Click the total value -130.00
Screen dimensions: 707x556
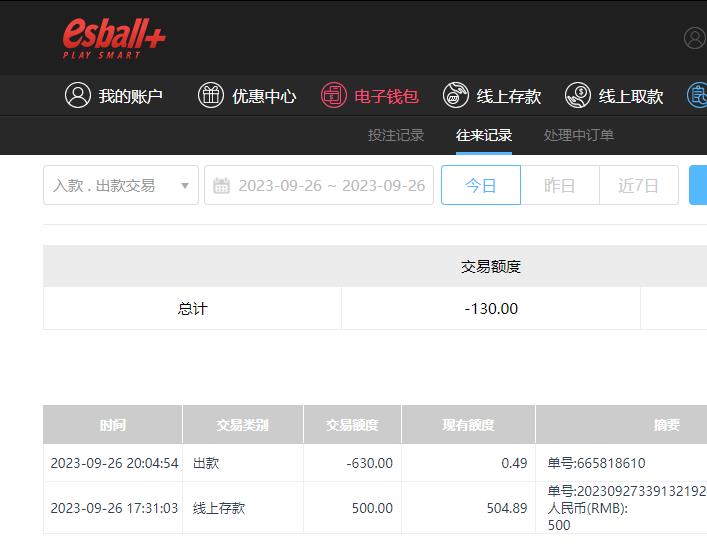[x=491, y=308]
